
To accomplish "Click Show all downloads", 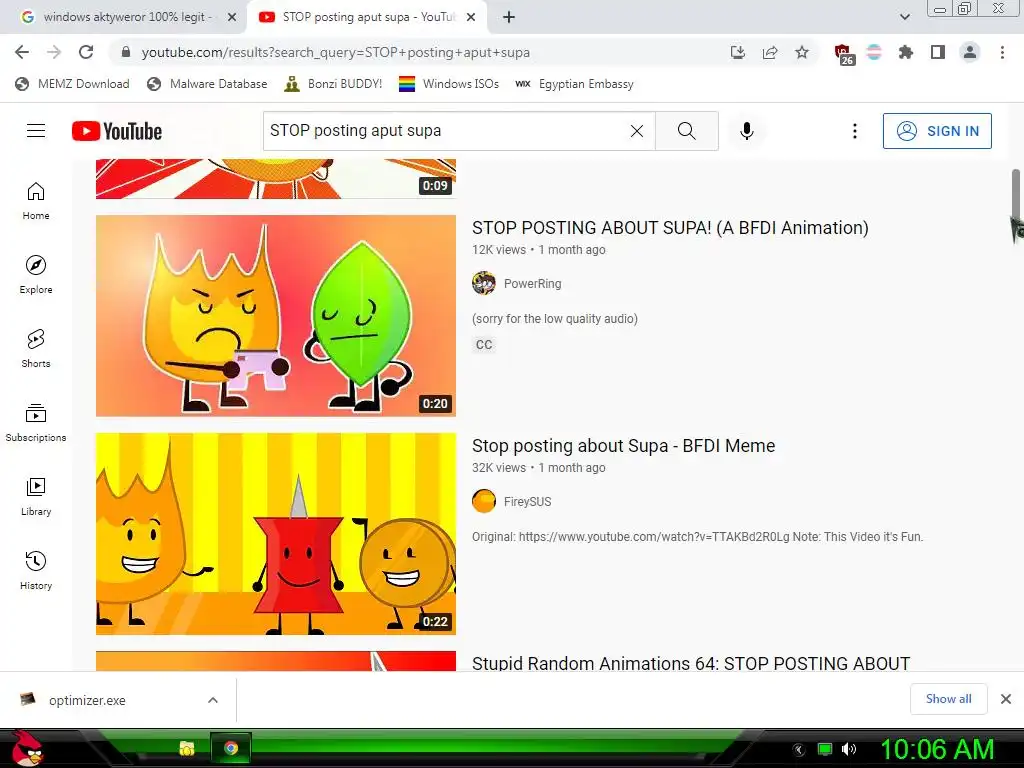I will 948,699.
